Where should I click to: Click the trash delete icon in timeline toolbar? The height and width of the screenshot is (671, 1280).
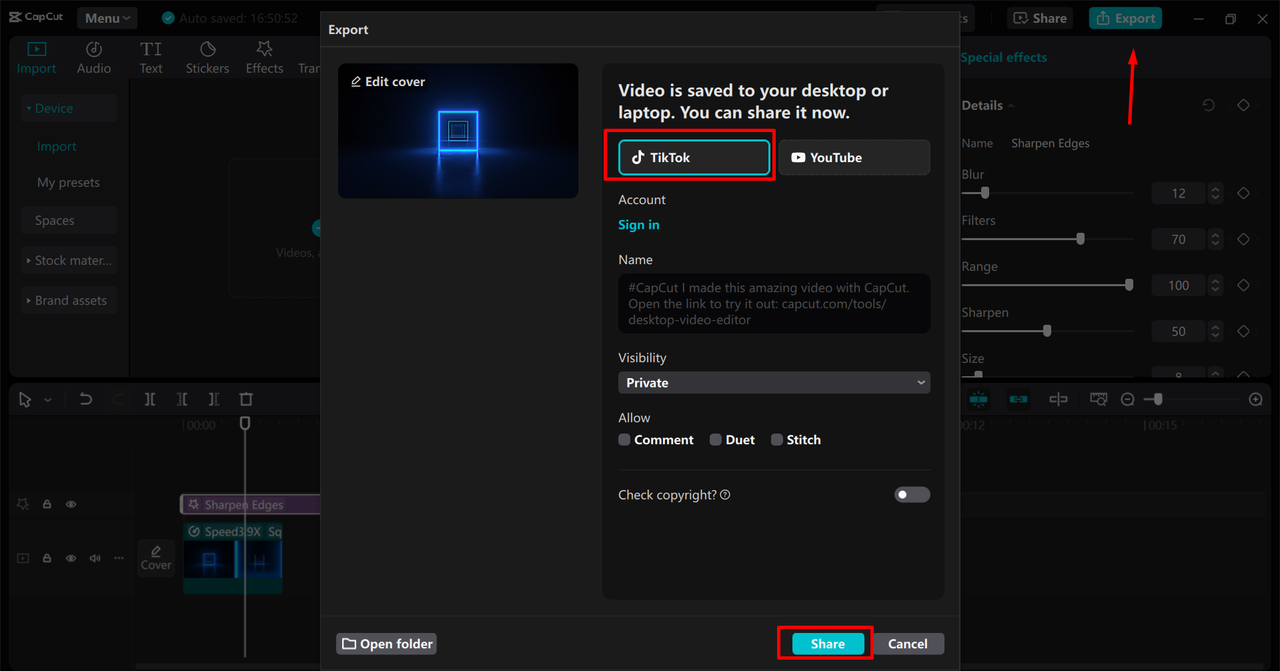tap(246, 399)
